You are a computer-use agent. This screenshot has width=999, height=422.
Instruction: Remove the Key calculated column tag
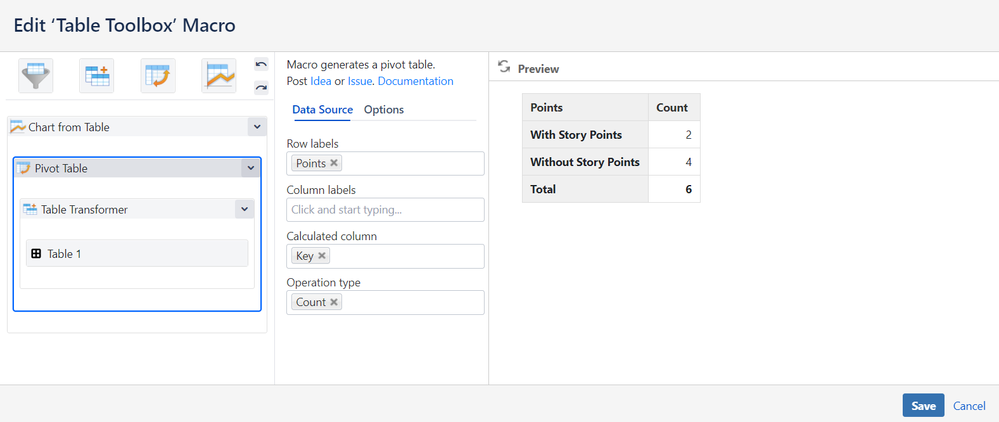322,256
